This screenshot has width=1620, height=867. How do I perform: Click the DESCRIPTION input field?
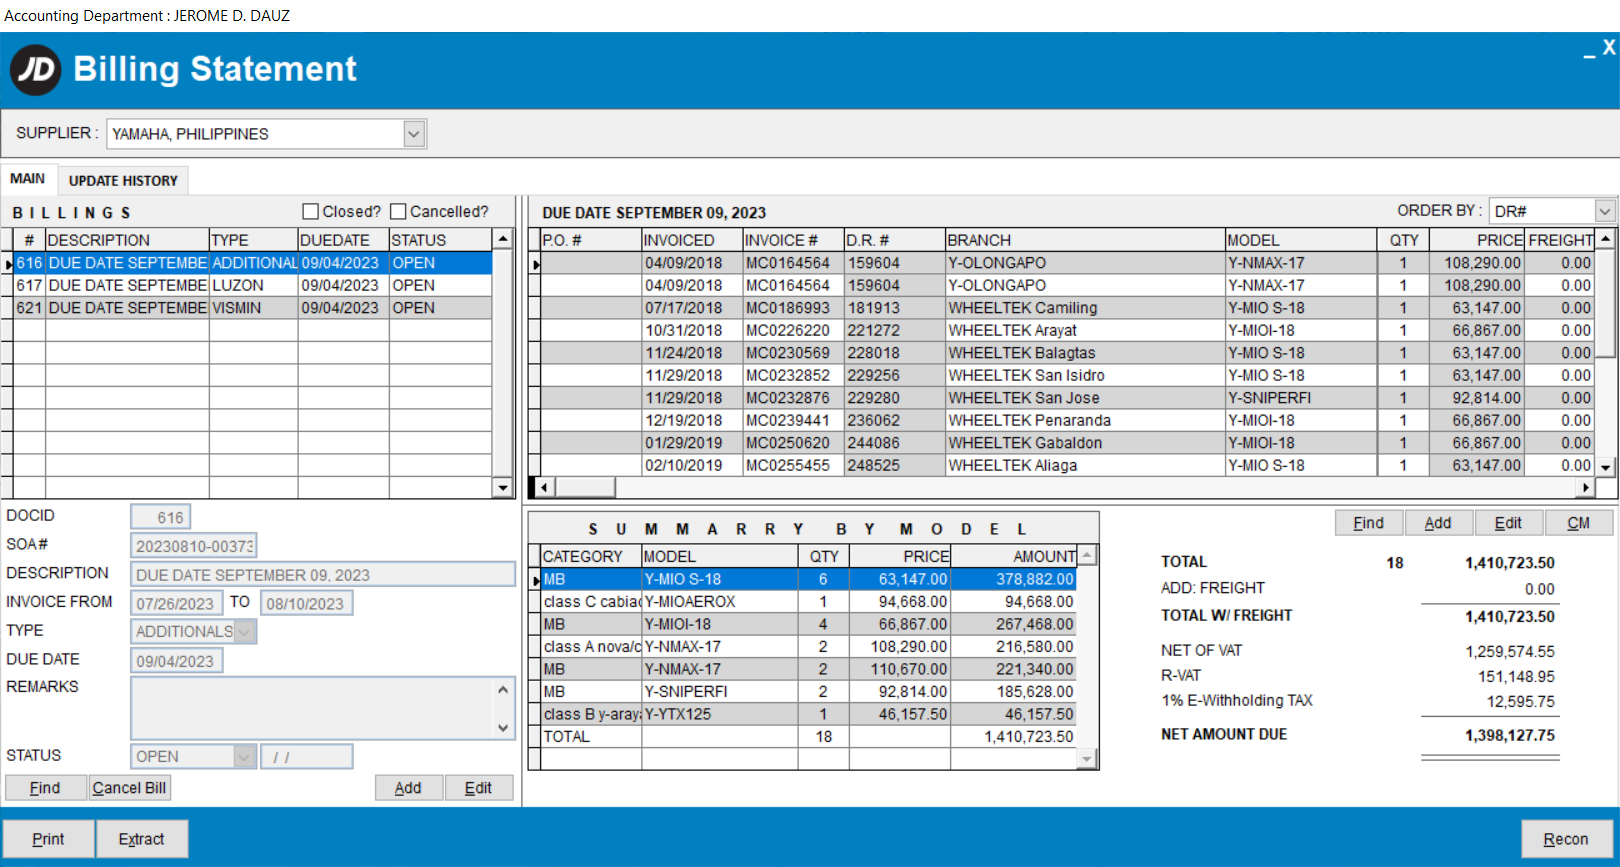323,575
